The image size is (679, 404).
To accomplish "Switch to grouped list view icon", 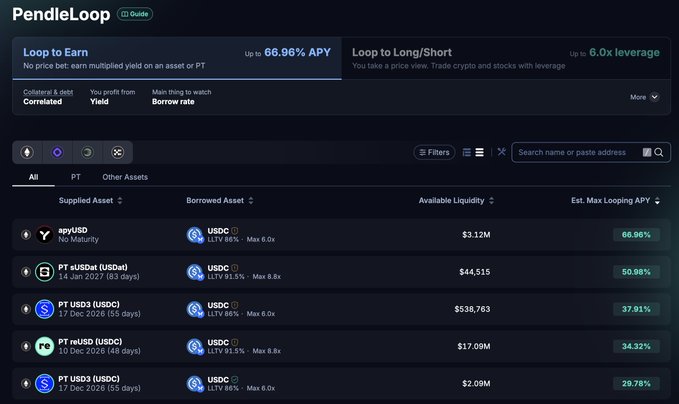I will [466, 152].
